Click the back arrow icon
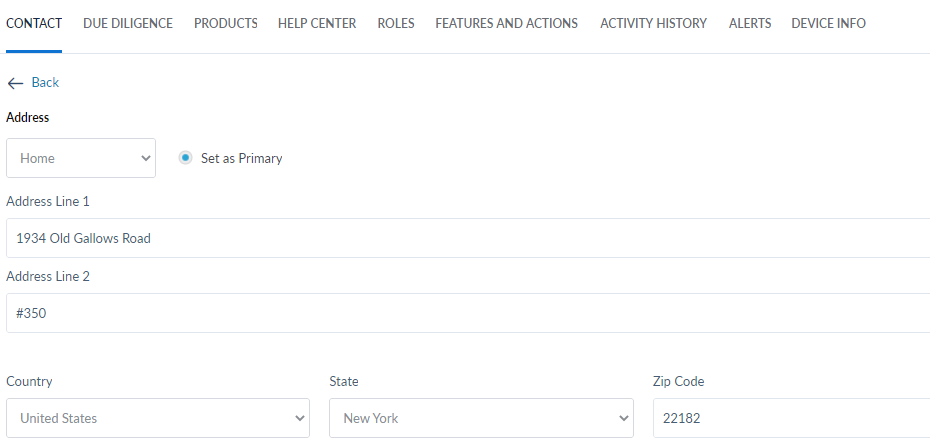Screen dimensions: 930x444 15,83
